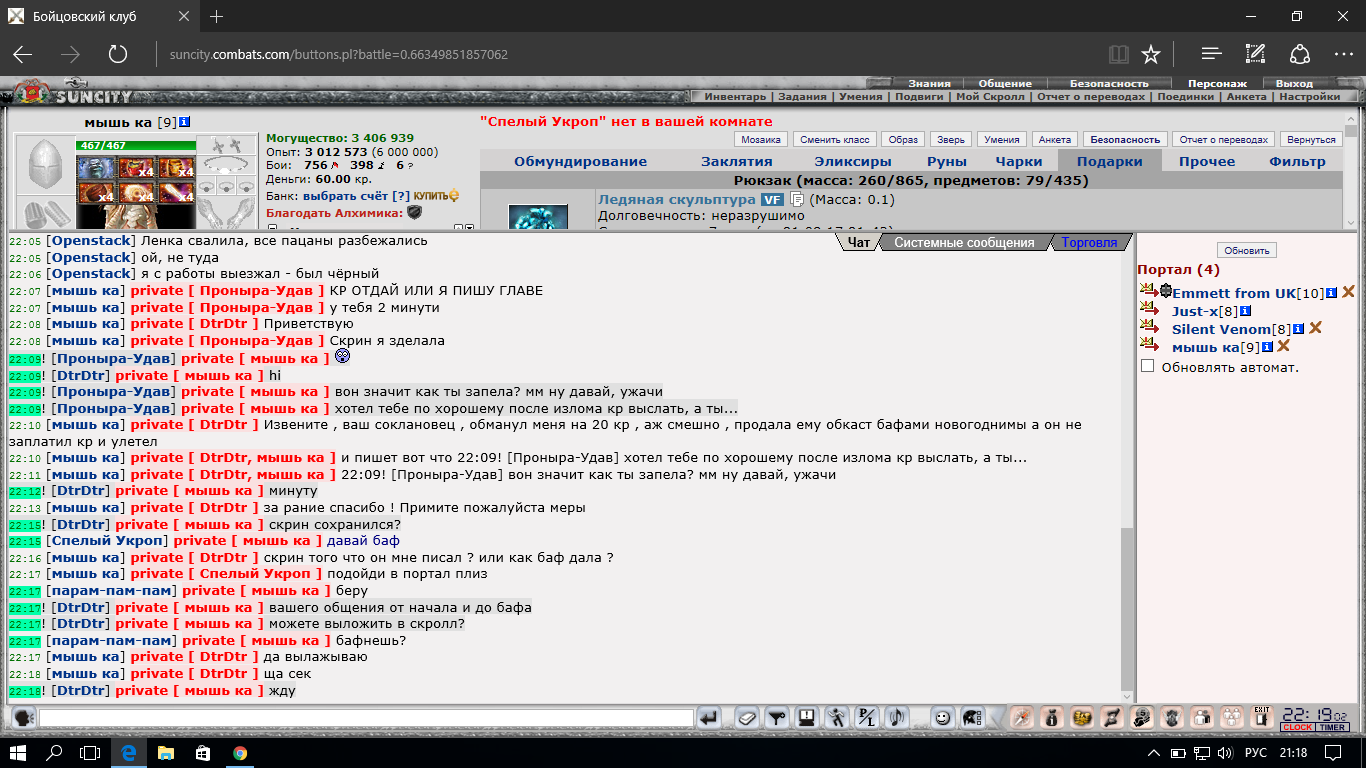
Task: Click the favorites star in browser toolbar
Action: [1151, 54]
